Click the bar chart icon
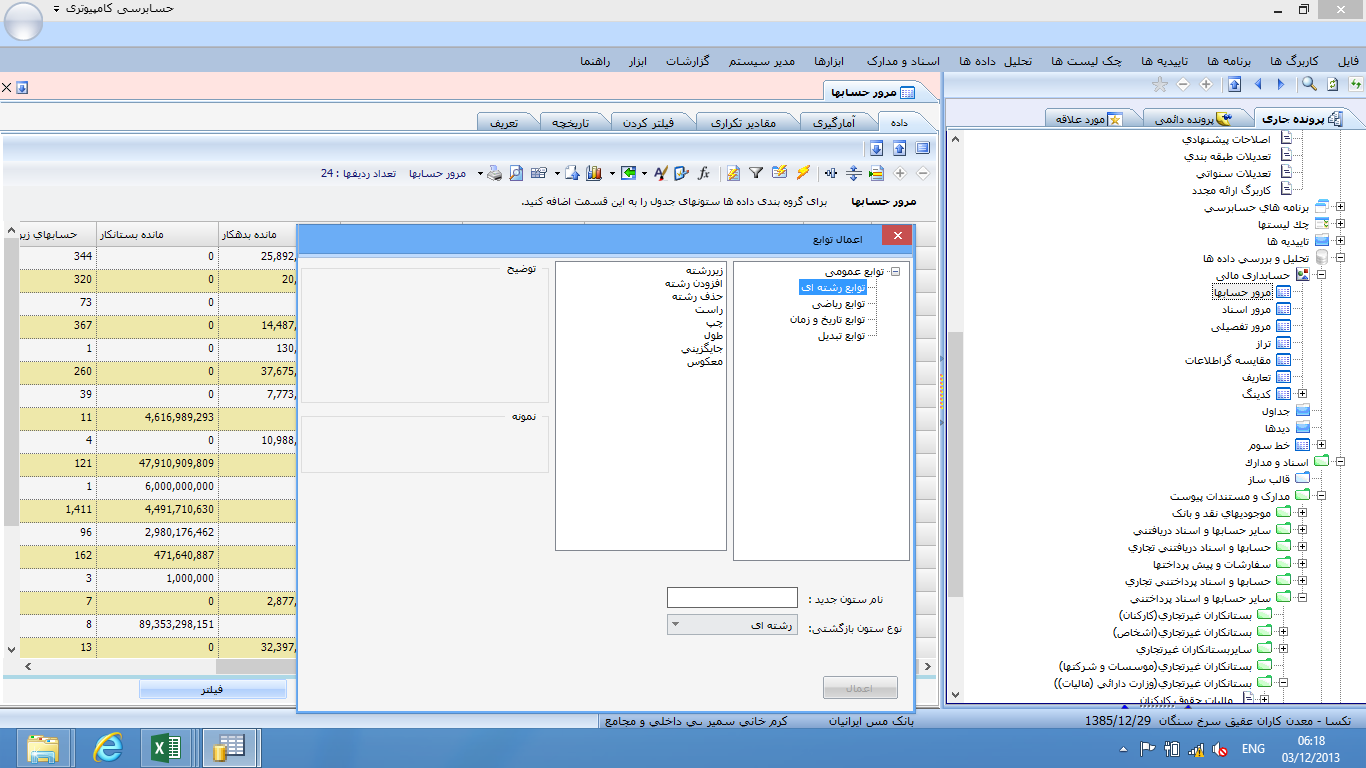1366x768 pixels. [x=594, y=173]
